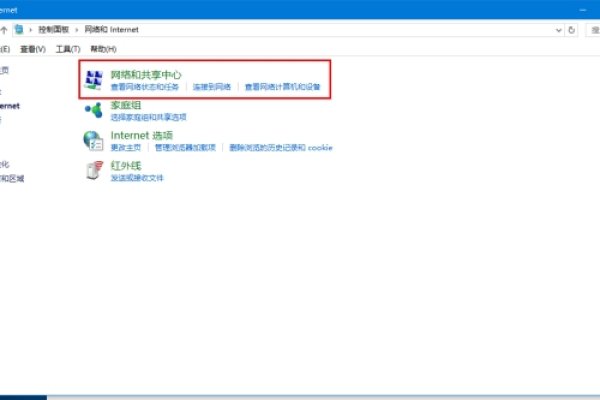
Task: Open 查看网络计算机和设备 link
Action: pyautogui.click(x=282, y=87)
